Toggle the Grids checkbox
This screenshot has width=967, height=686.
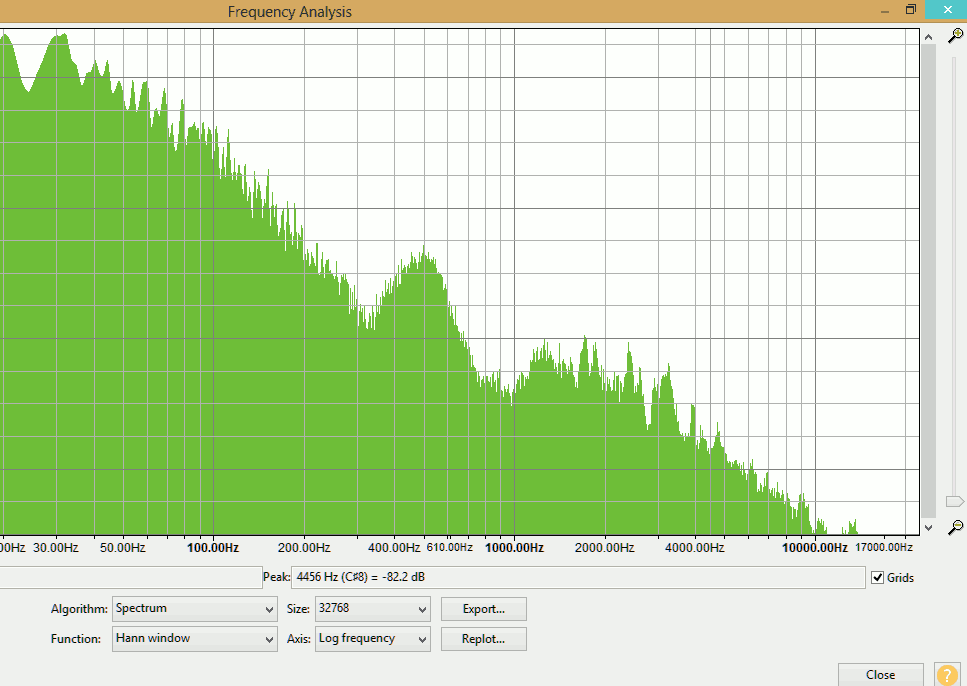(877, 577)
